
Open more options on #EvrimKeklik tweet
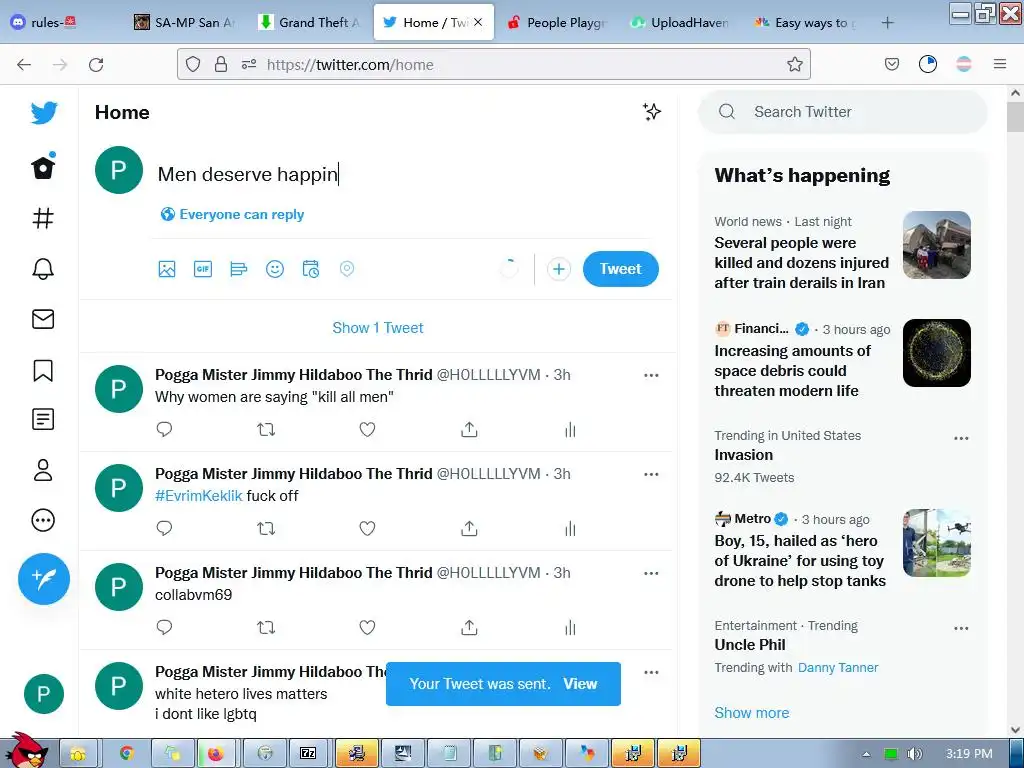coord(651,475)
